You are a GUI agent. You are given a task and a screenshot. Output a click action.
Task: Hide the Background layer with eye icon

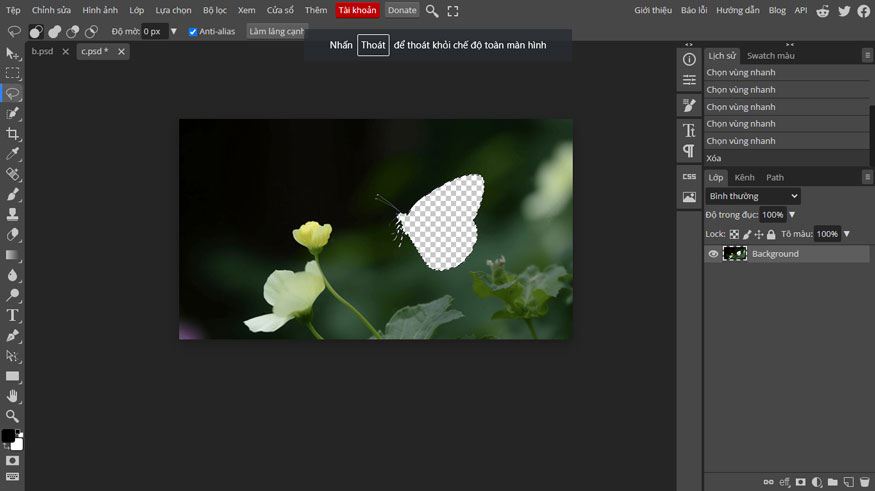click(713, 254)
